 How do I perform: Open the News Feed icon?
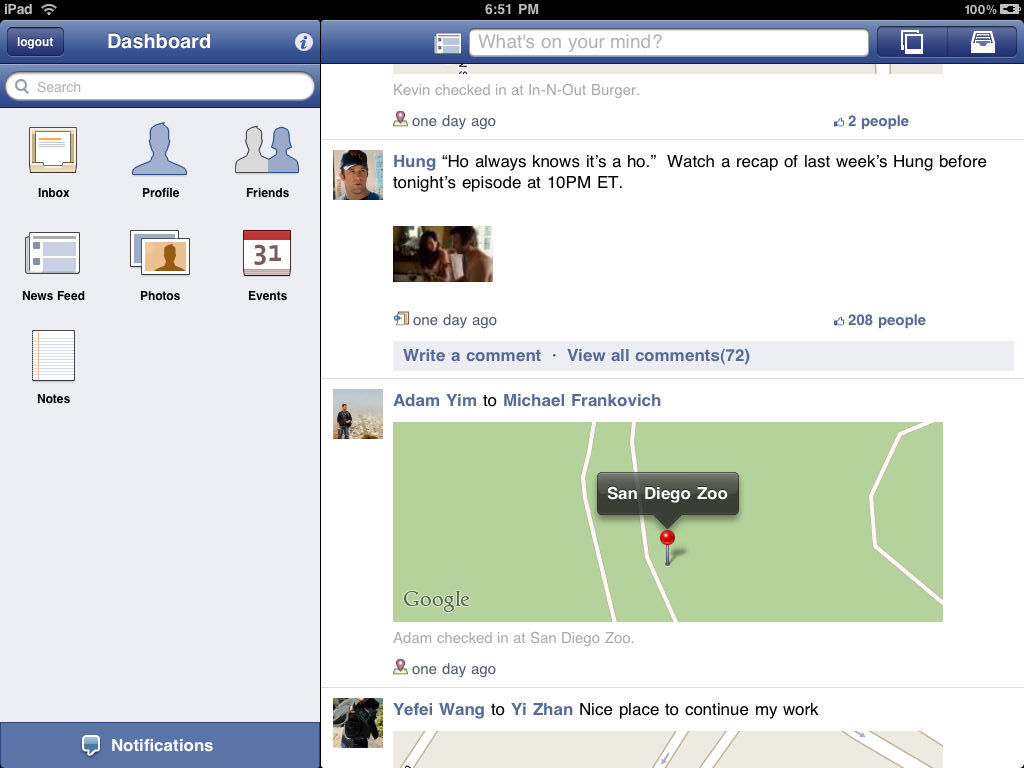coord(52,253)
